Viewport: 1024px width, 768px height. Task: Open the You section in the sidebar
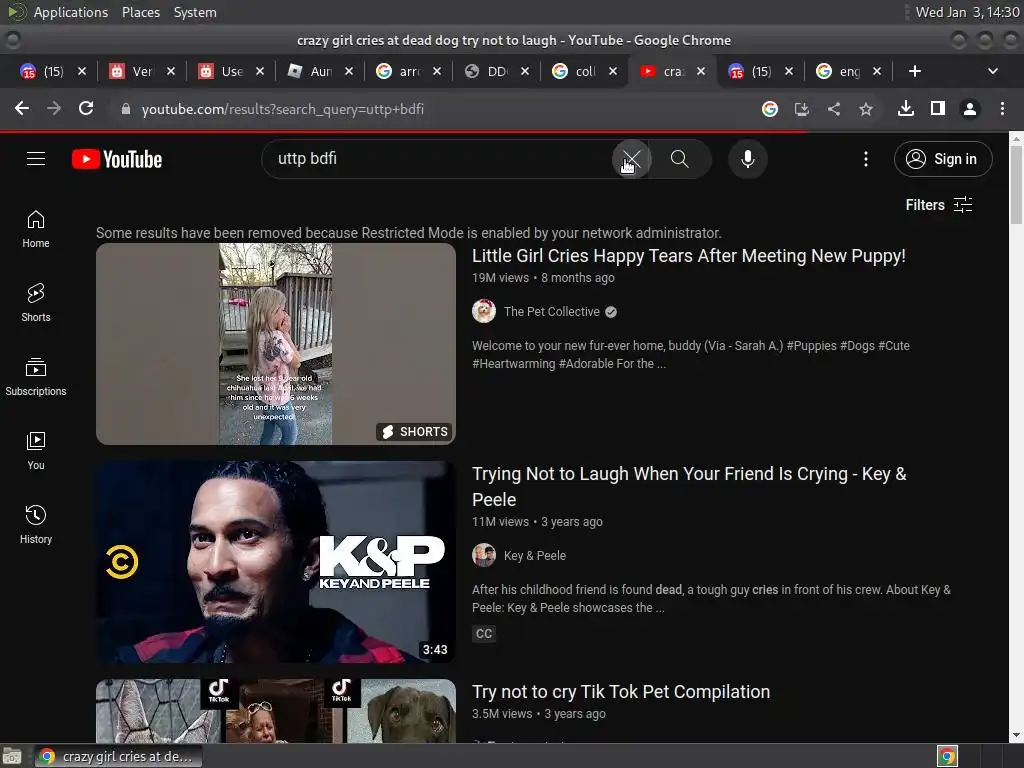(x=36, y=451)
